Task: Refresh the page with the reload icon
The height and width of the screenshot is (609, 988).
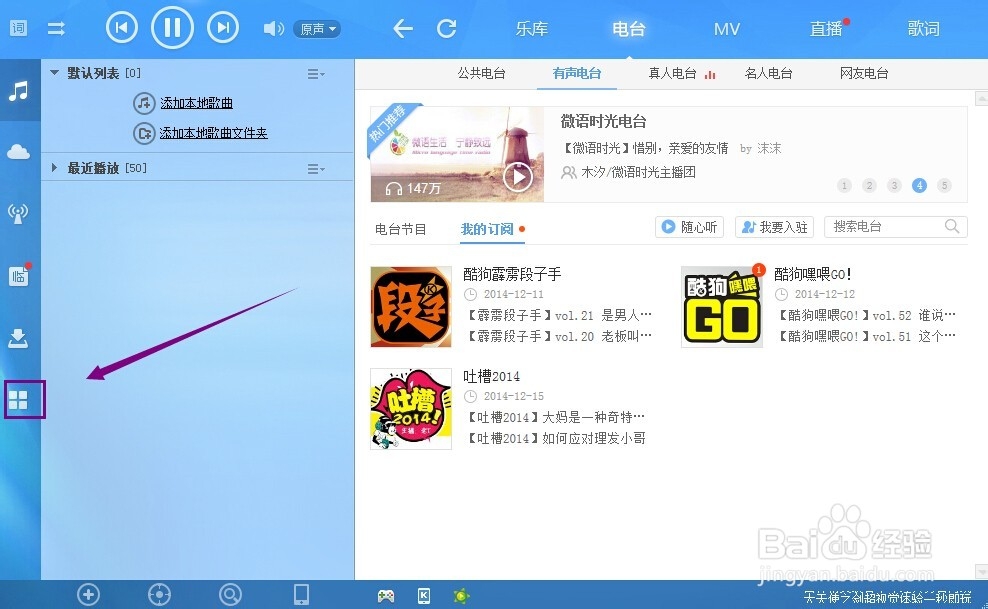Action: point(447,28)
